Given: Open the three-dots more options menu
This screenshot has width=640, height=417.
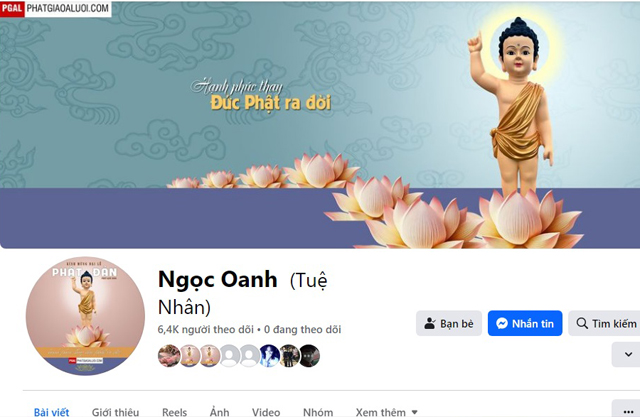Looking at the screenshot, I should point(629,411).
